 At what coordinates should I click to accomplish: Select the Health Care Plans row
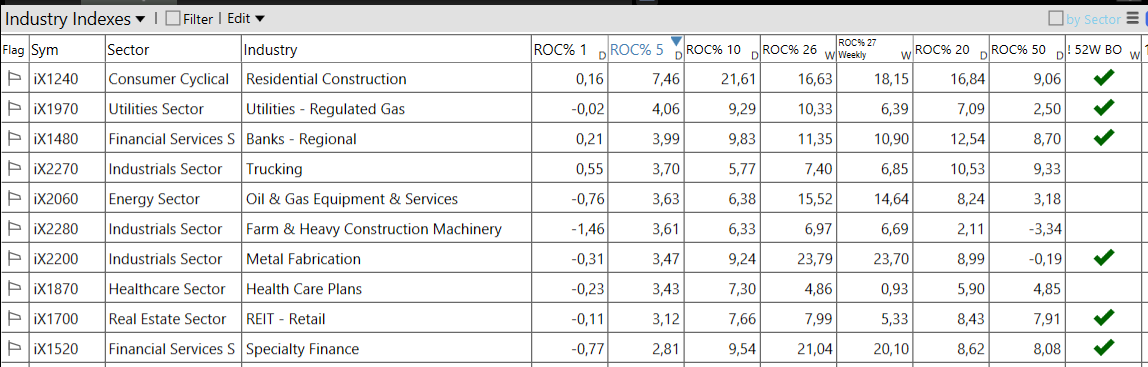(x=574, y=289)
